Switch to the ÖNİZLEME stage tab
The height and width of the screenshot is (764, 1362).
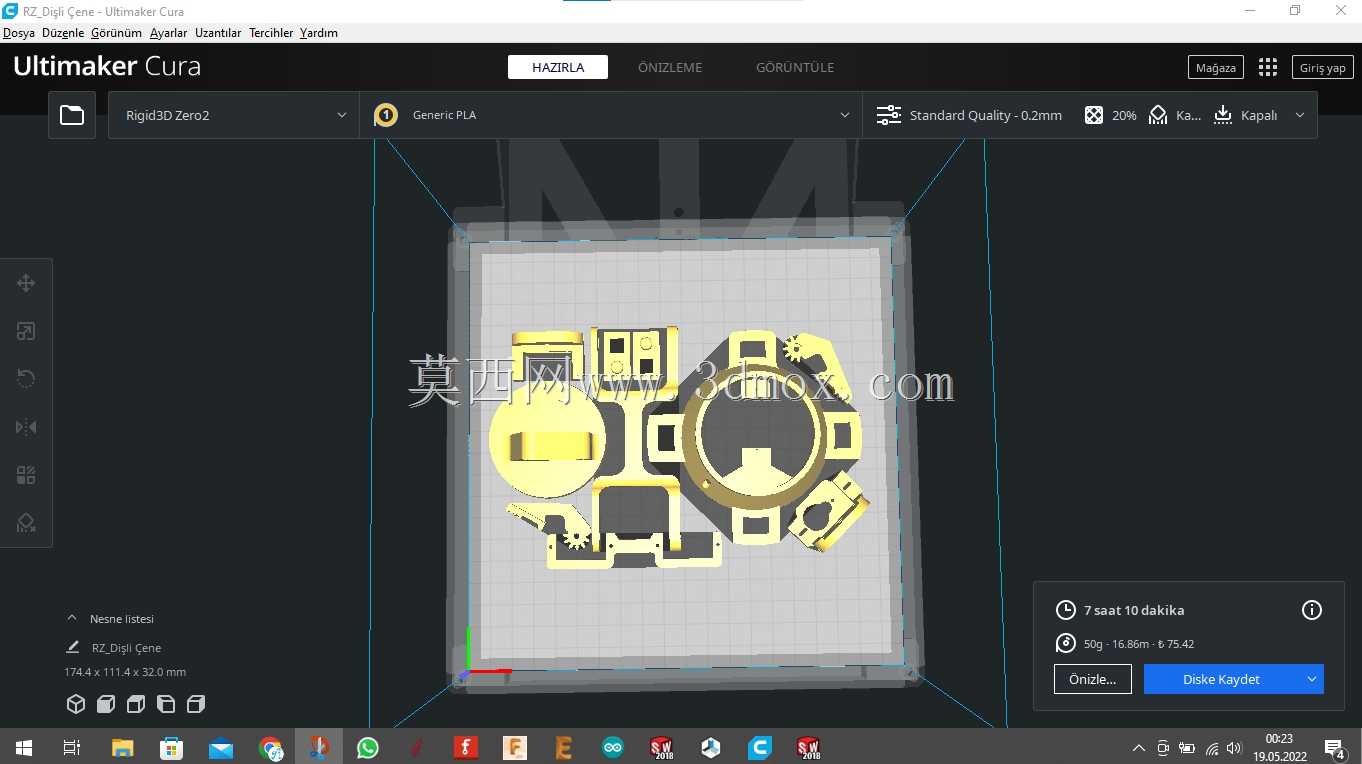coord(670,67)
